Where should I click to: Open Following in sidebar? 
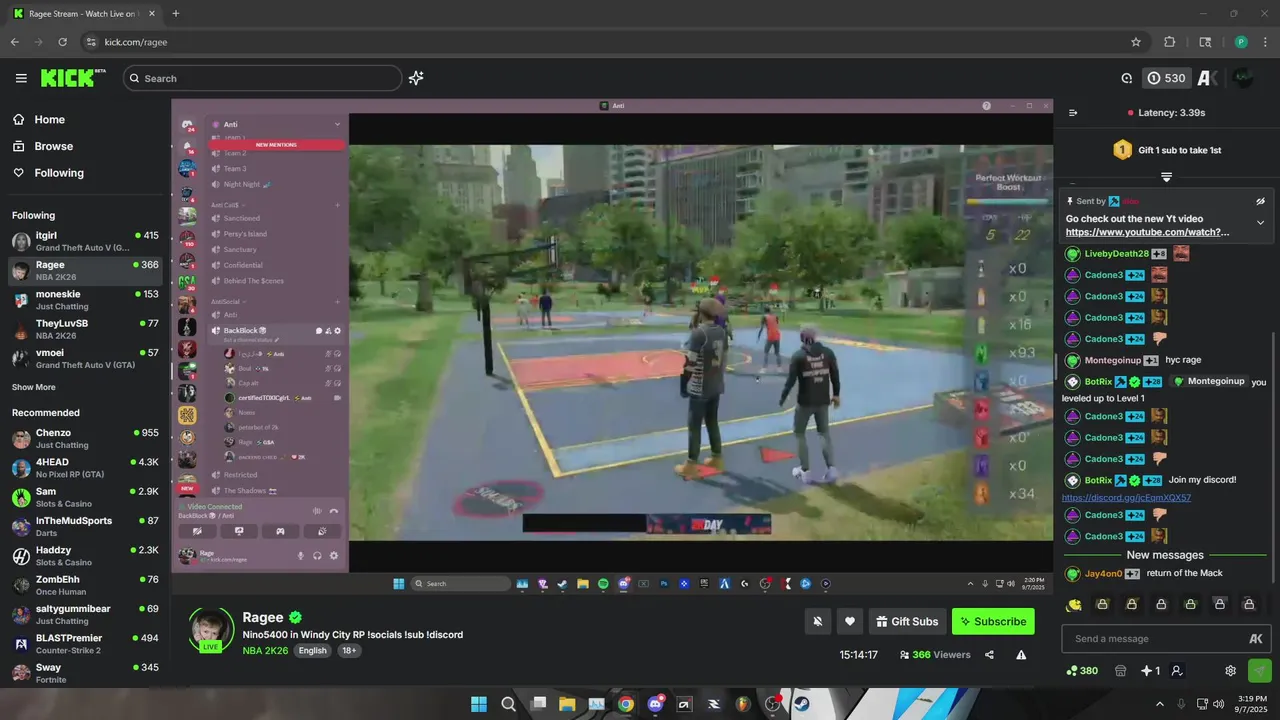(x=85, y=173)
